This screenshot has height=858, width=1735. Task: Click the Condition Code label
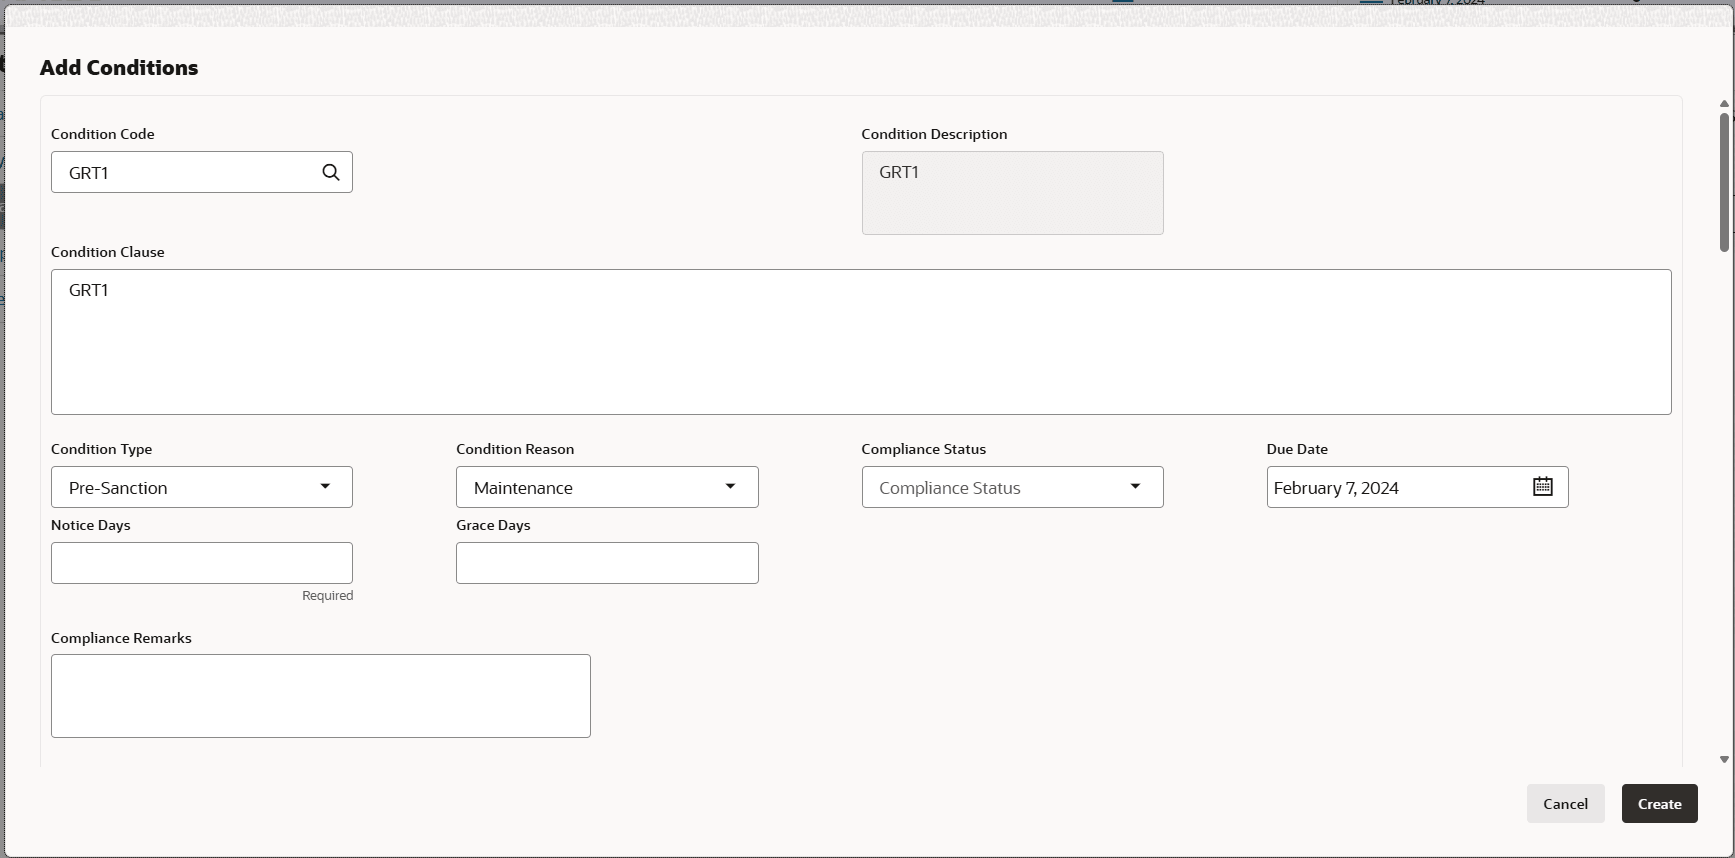point(103,134)
